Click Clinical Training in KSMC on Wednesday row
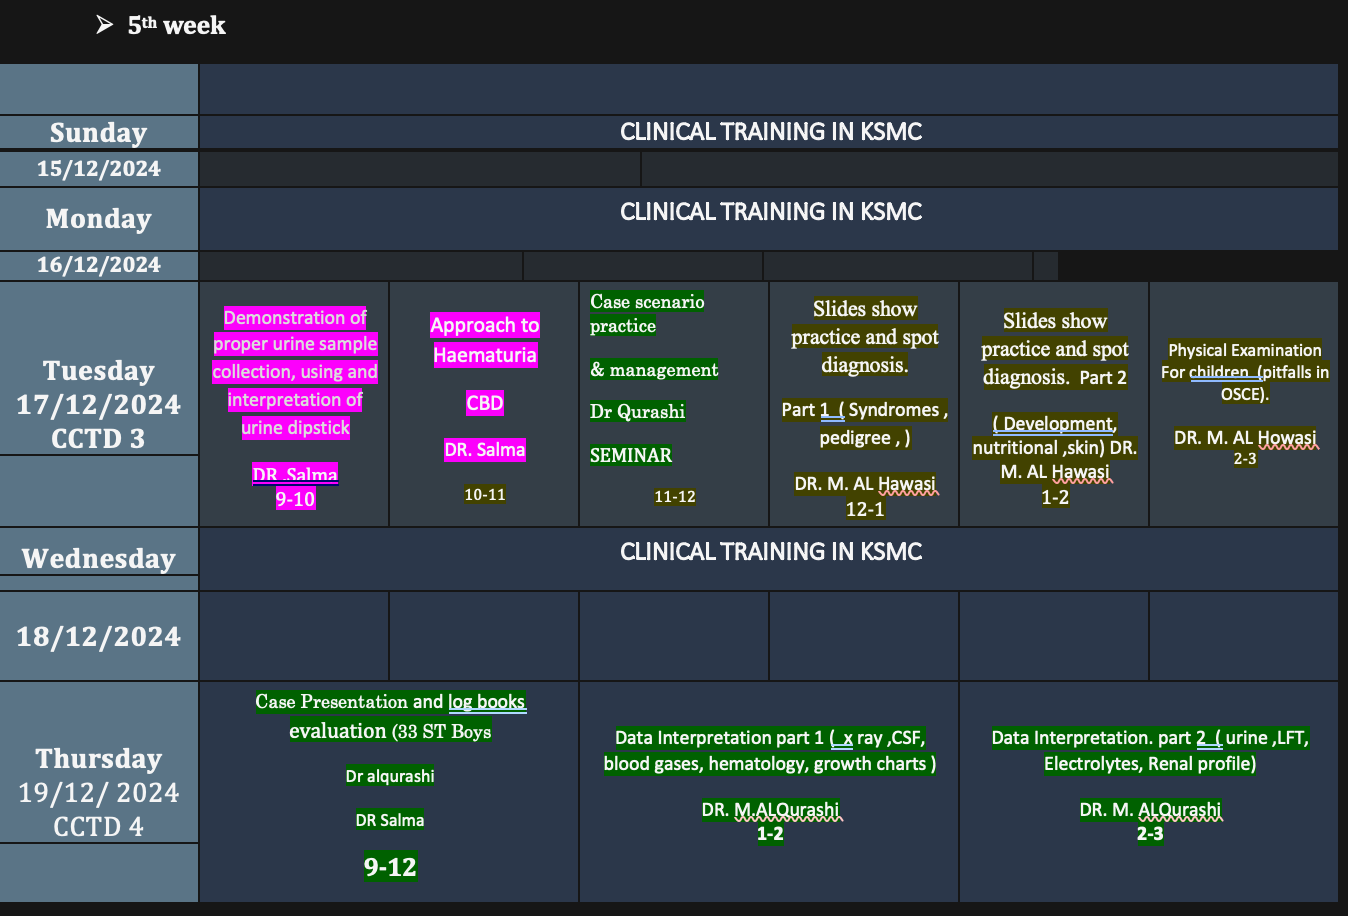1348x916 pixels. 770,552
